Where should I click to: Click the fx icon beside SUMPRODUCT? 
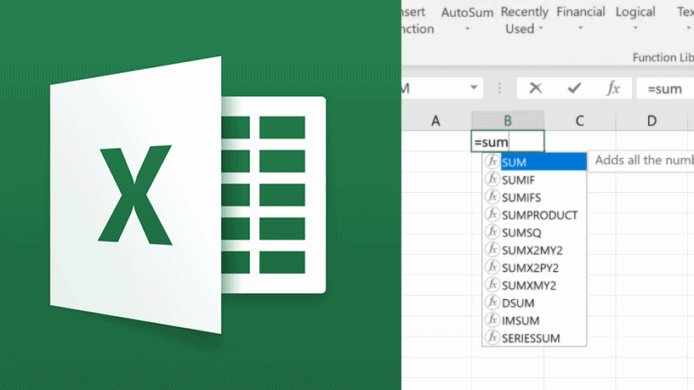492,214
